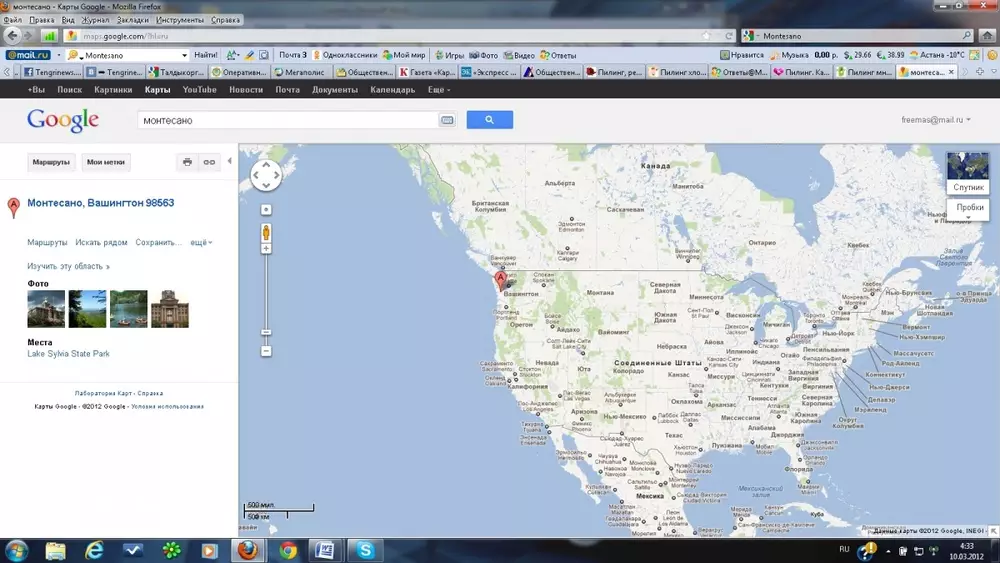
Task: Click the zoom slider track on the map
Action: pyautogui.click(x=266, y=290)
